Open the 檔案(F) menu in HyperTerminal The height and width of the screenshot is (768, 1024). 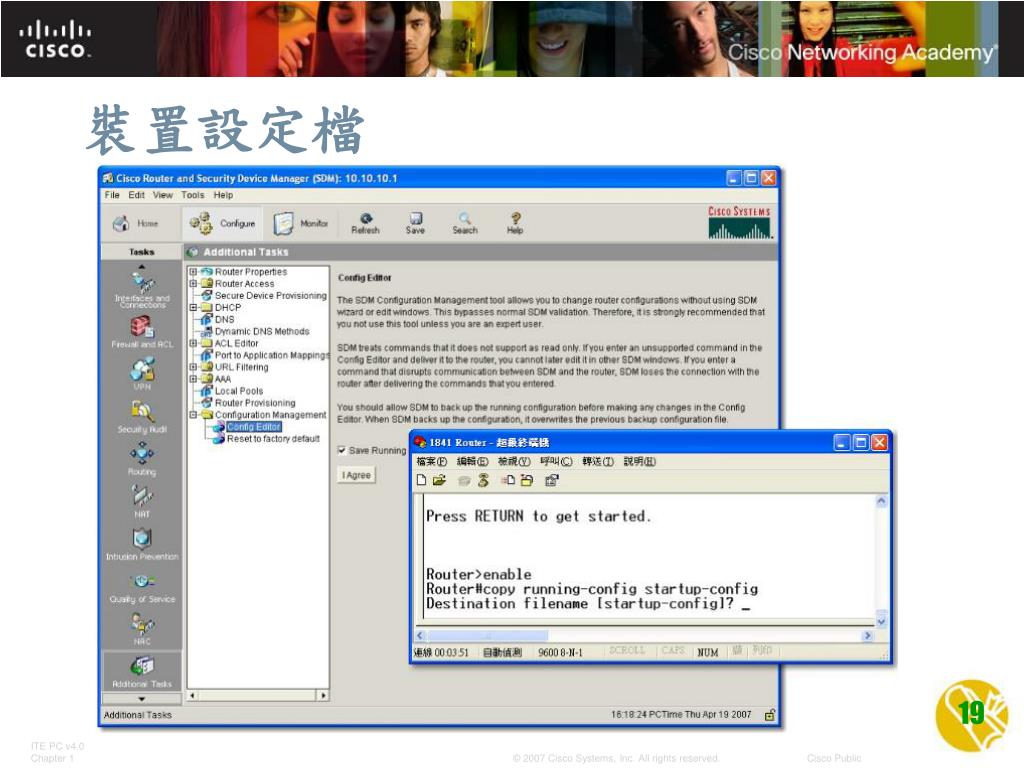click(432, 462)
